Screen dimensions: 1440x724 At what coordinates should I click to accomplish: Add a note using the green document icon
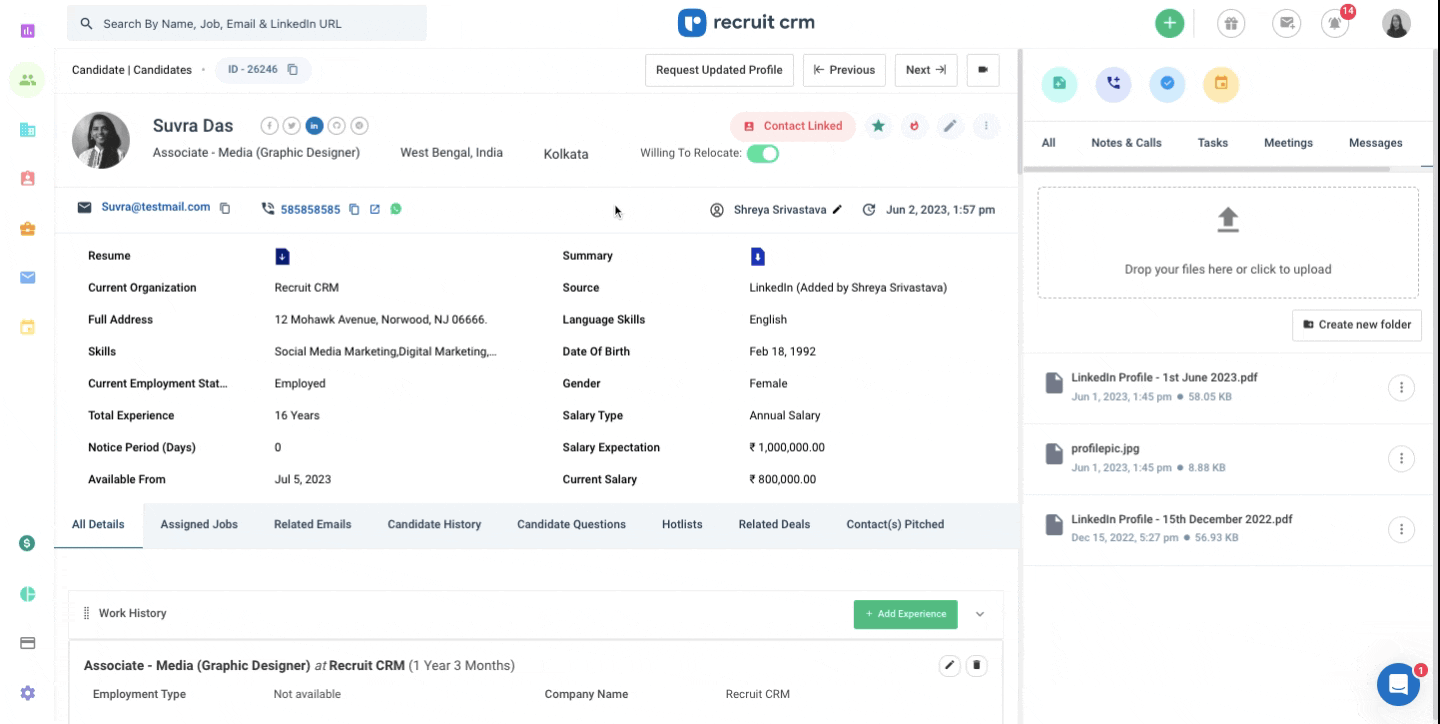pyautogui.click(x=1059, y=84)
